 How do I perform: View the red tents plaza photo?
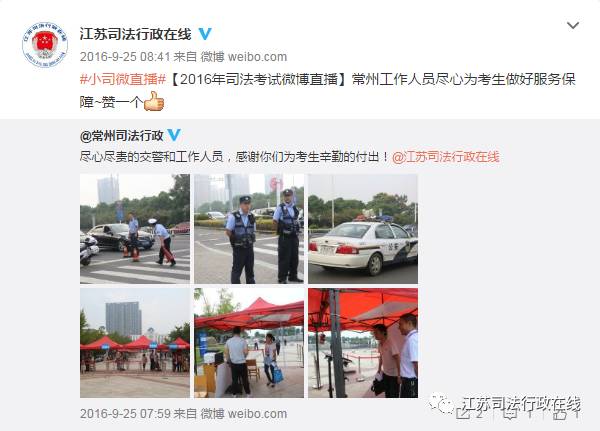pyautogui.click(x=135, y=343)
